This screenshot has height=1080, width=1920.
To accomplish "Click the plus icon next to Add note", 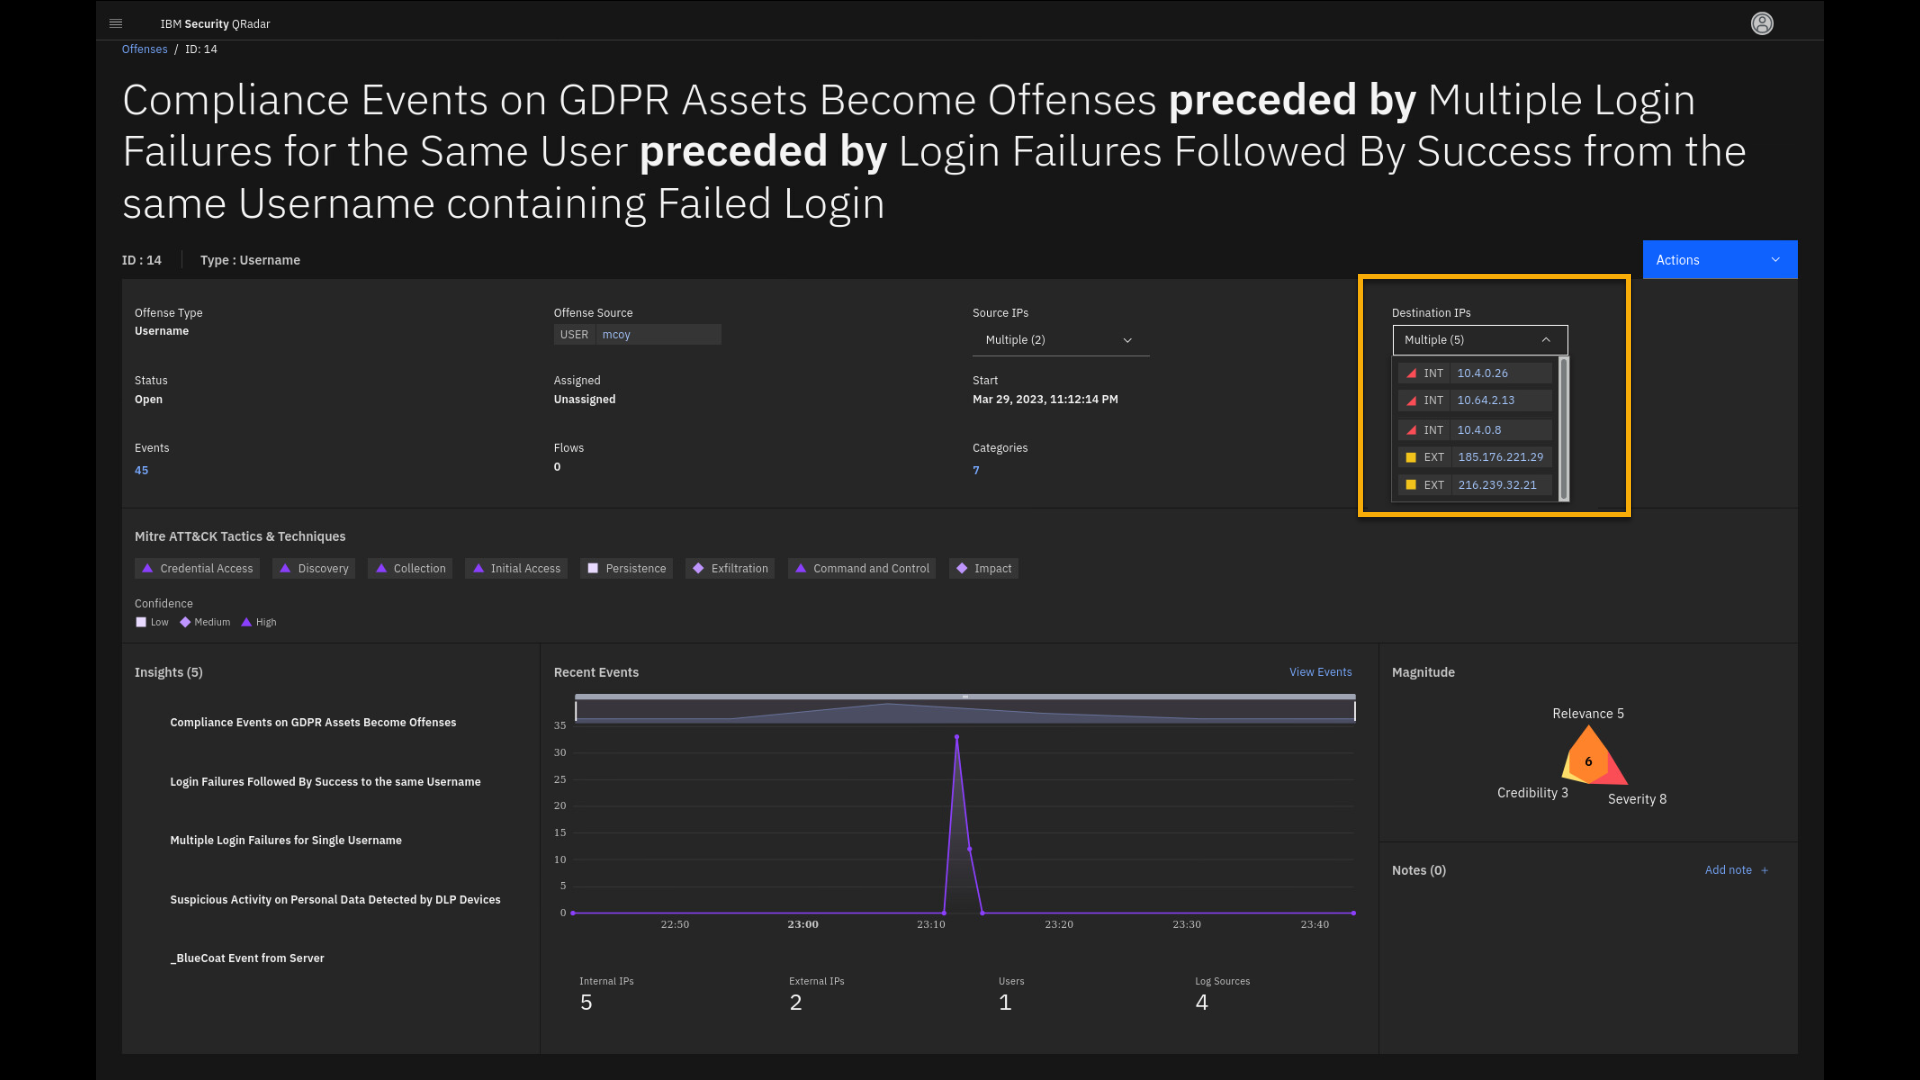I will point(1765,870).
